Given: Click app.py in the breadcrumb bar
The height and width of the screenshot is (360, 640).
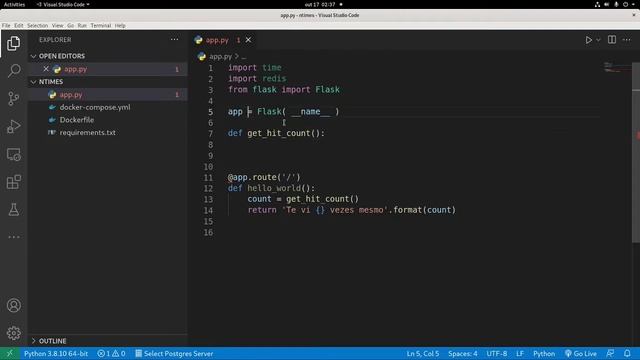Looking at the screenshot, I should (220, 56).
